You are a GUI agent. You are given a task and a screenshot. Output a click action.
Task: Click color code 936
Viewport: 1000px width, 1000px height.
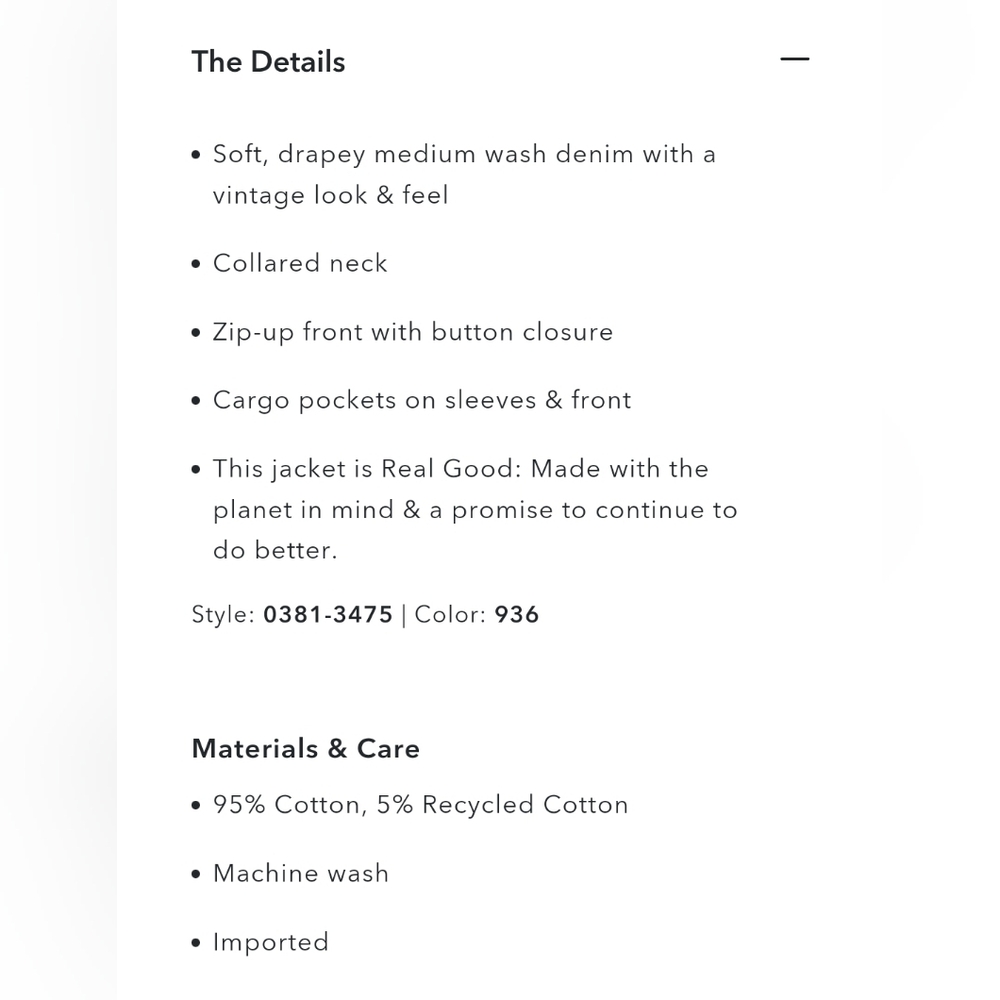pyautogui.click(x=517, y=614)
